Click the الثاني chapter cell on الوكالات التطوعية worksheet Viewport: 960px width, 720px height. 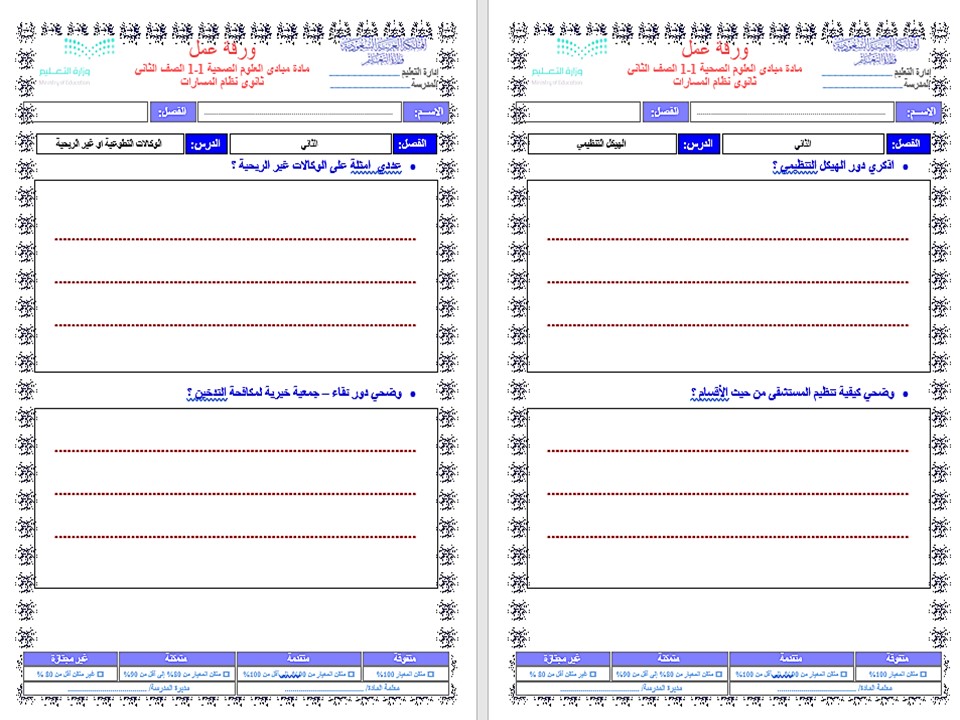coord(310,144)
